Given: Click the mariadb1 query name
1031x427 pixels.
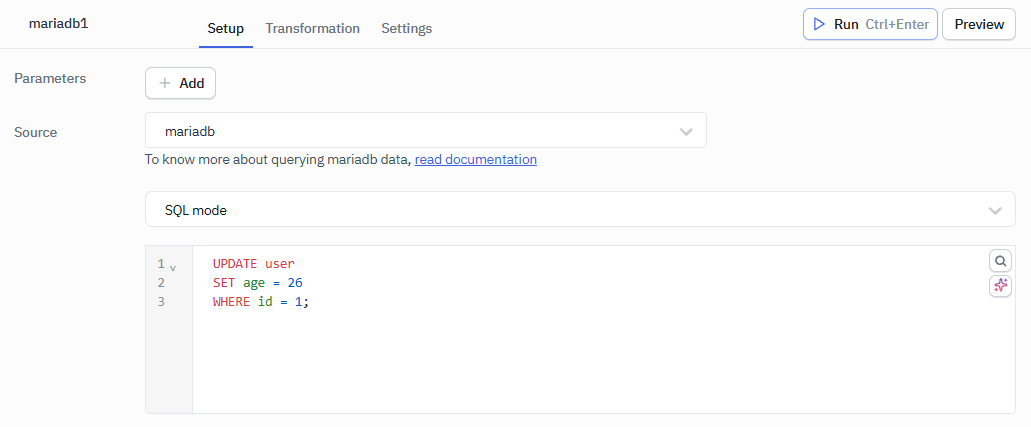Looking at the screenshot, I should pos(58,23).
